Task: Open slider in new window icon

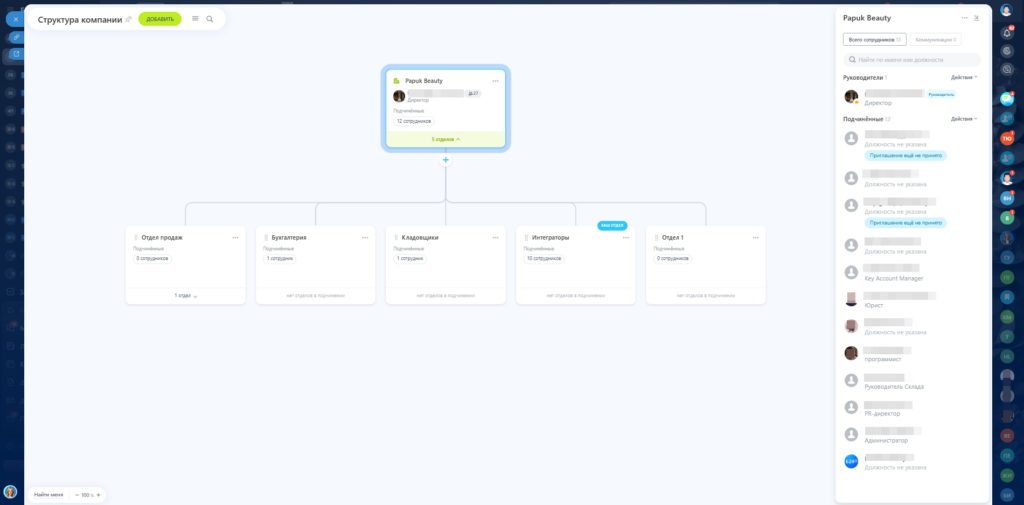Action: [x=16, y=54]
